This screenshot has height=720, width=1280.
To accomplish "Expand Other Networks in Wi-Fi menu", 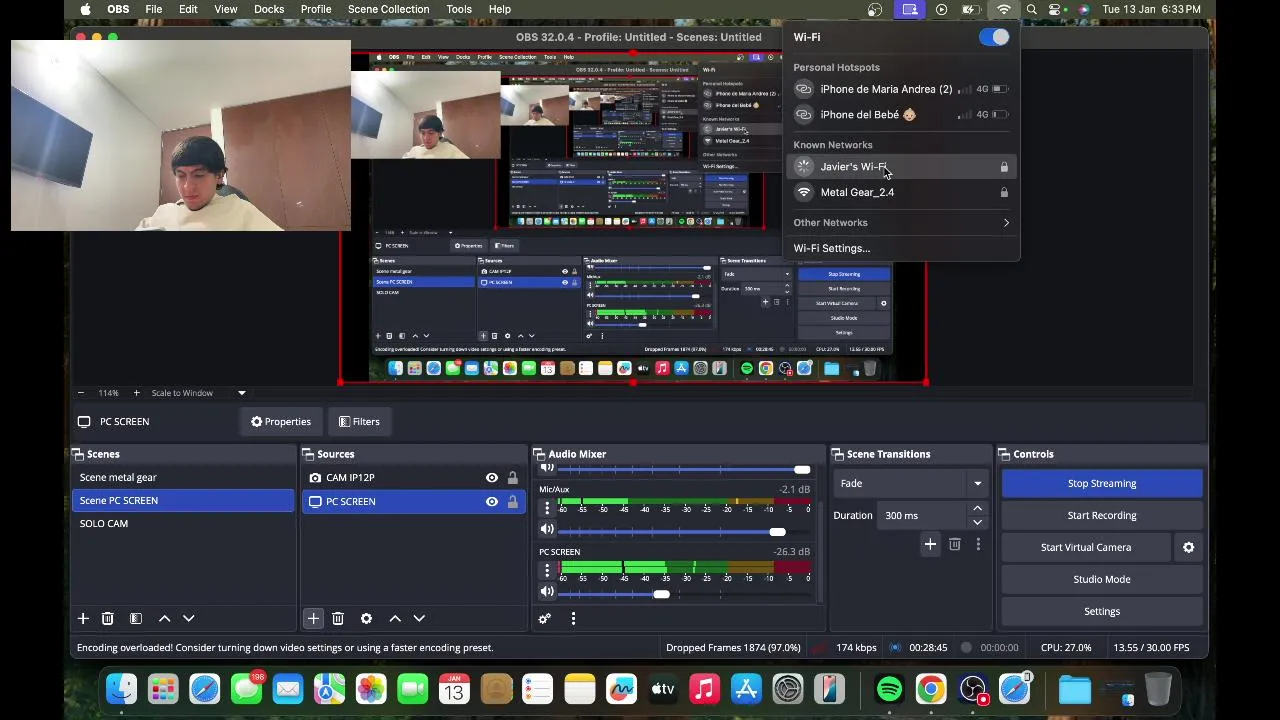I will click(x=901, y=223).
